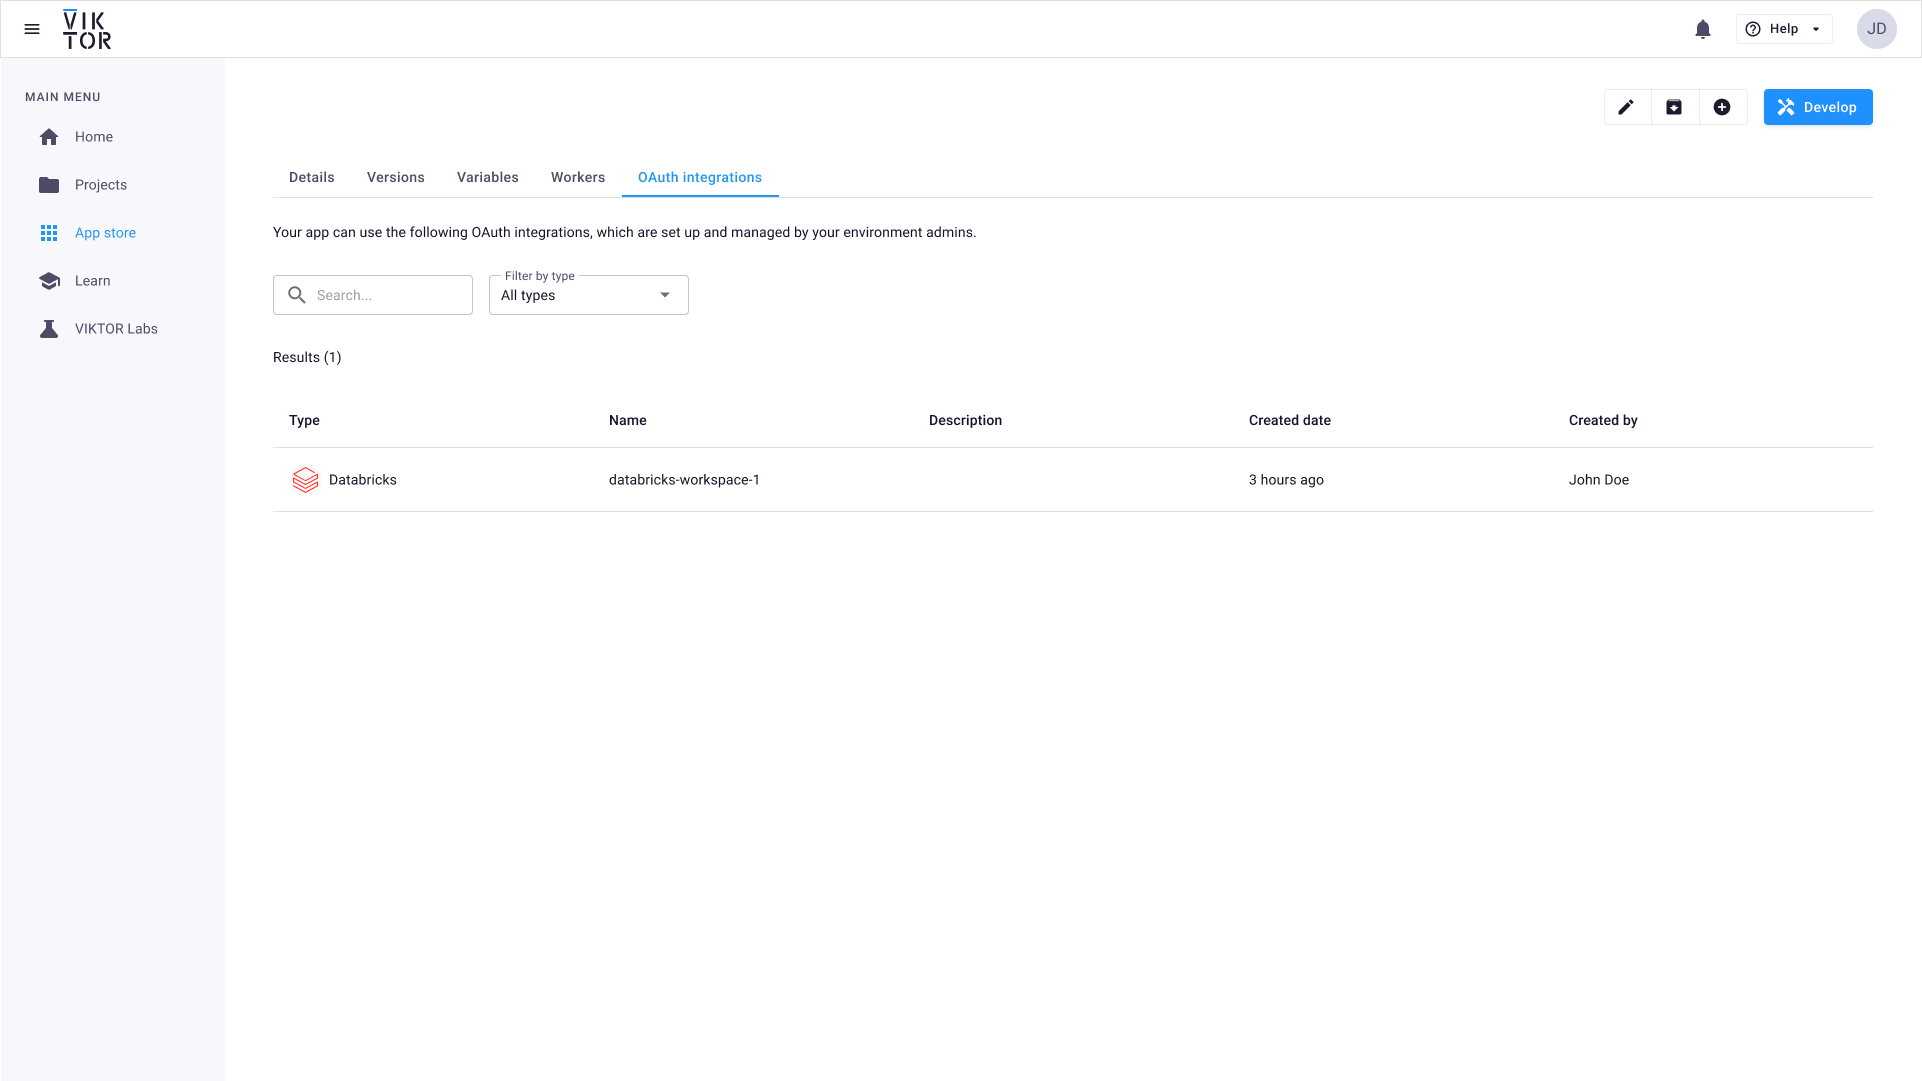The width and height of the screenshot is (1922, 1081).
Task: Switch to the Variables tab
Action: (487, 177)
